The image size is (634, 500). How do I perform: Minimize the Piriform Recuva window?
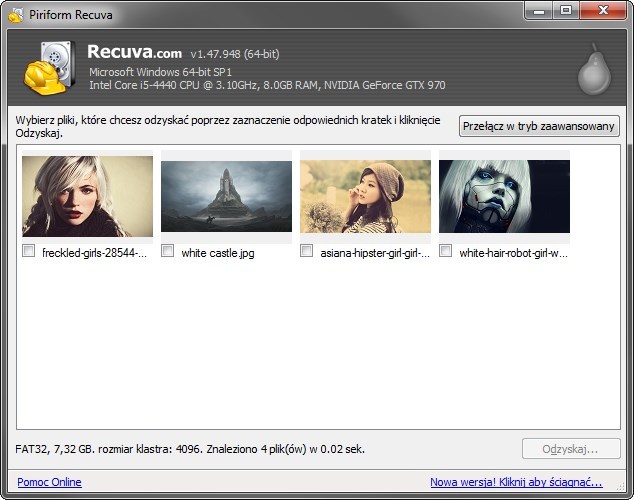click(538, 11)
